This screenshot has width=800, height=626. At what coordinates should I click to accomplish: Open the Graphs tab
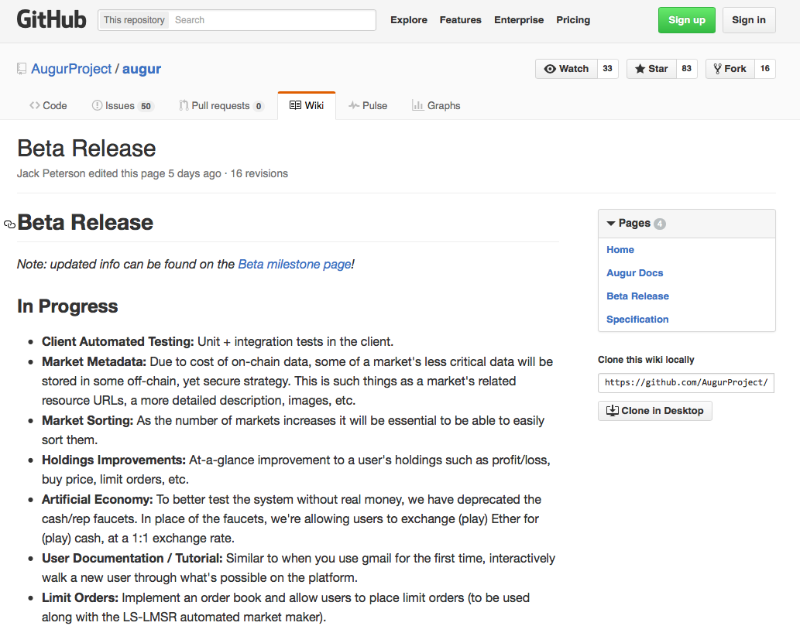click(x=436, y=106)
